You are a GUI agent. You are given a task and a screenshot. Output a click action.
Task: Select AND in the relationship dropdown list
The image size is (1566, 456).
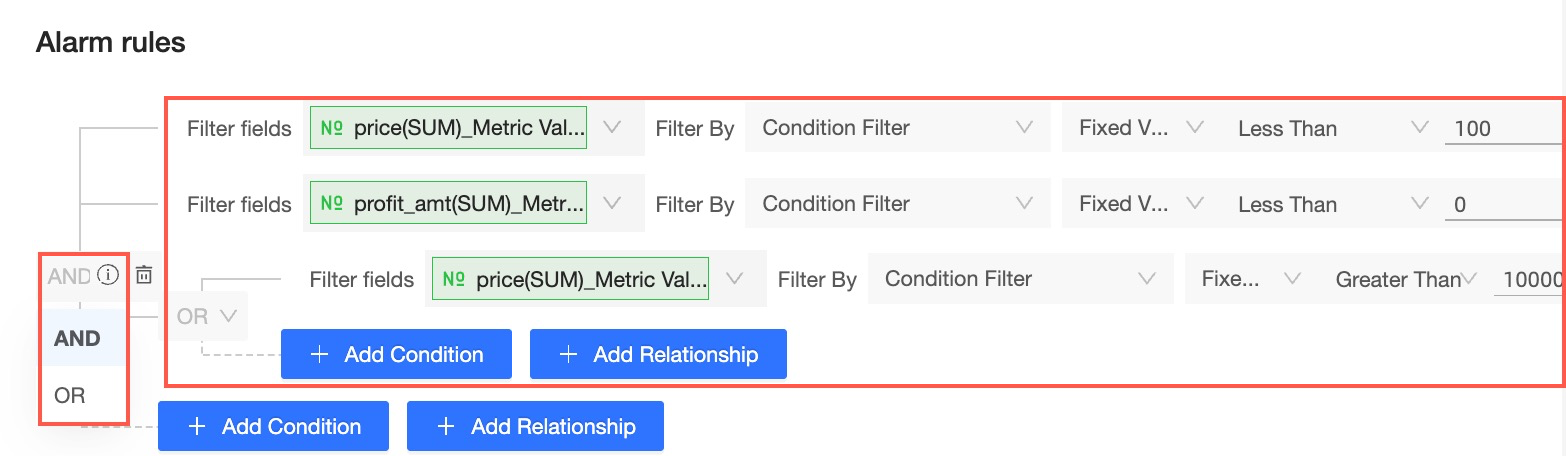click(x=78, y=338)
